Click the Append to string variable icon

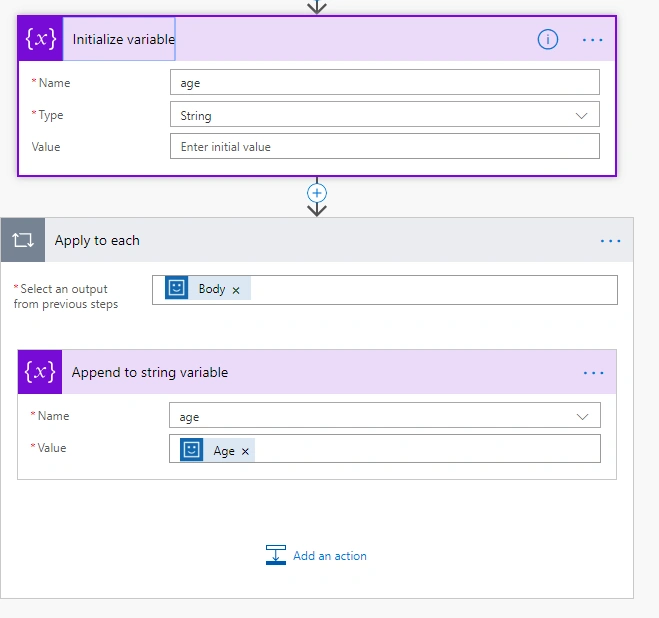point(40,372)
